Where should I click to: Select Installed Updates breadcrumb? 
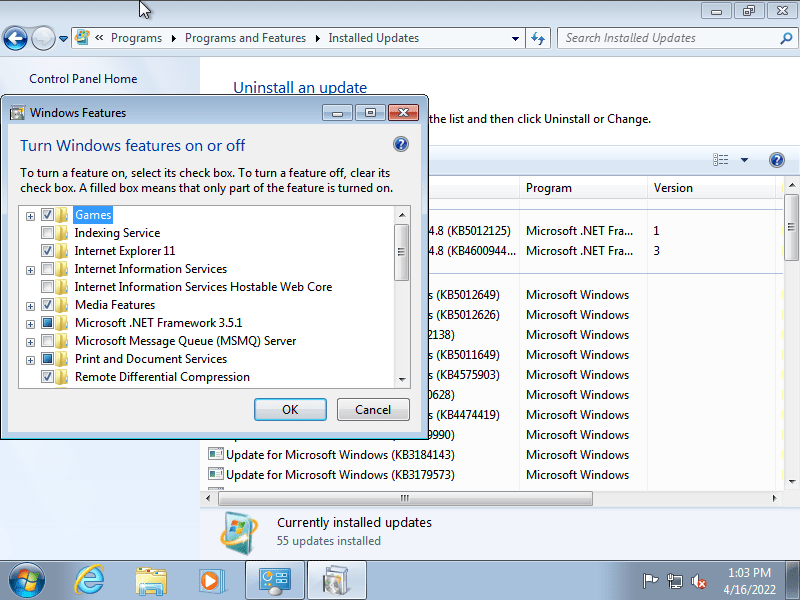(x=373, y=38)
